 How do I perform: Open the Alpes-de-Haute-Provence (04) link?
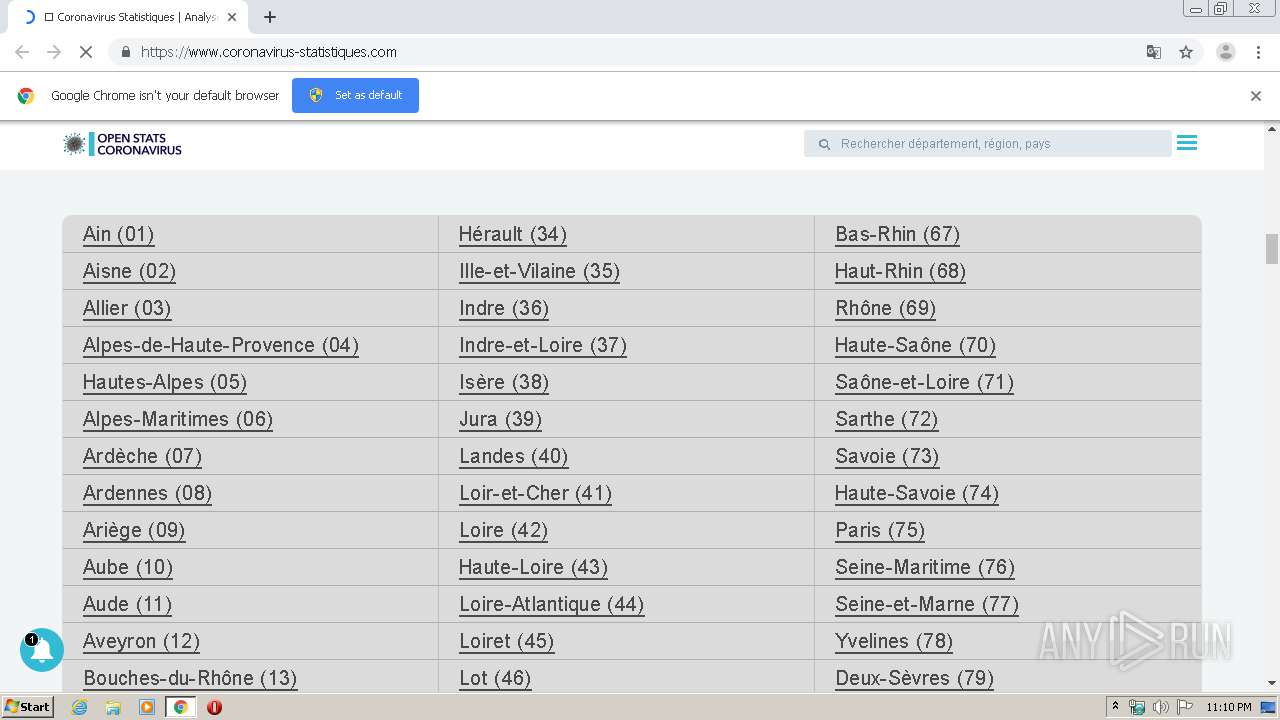tap(220, 345)
